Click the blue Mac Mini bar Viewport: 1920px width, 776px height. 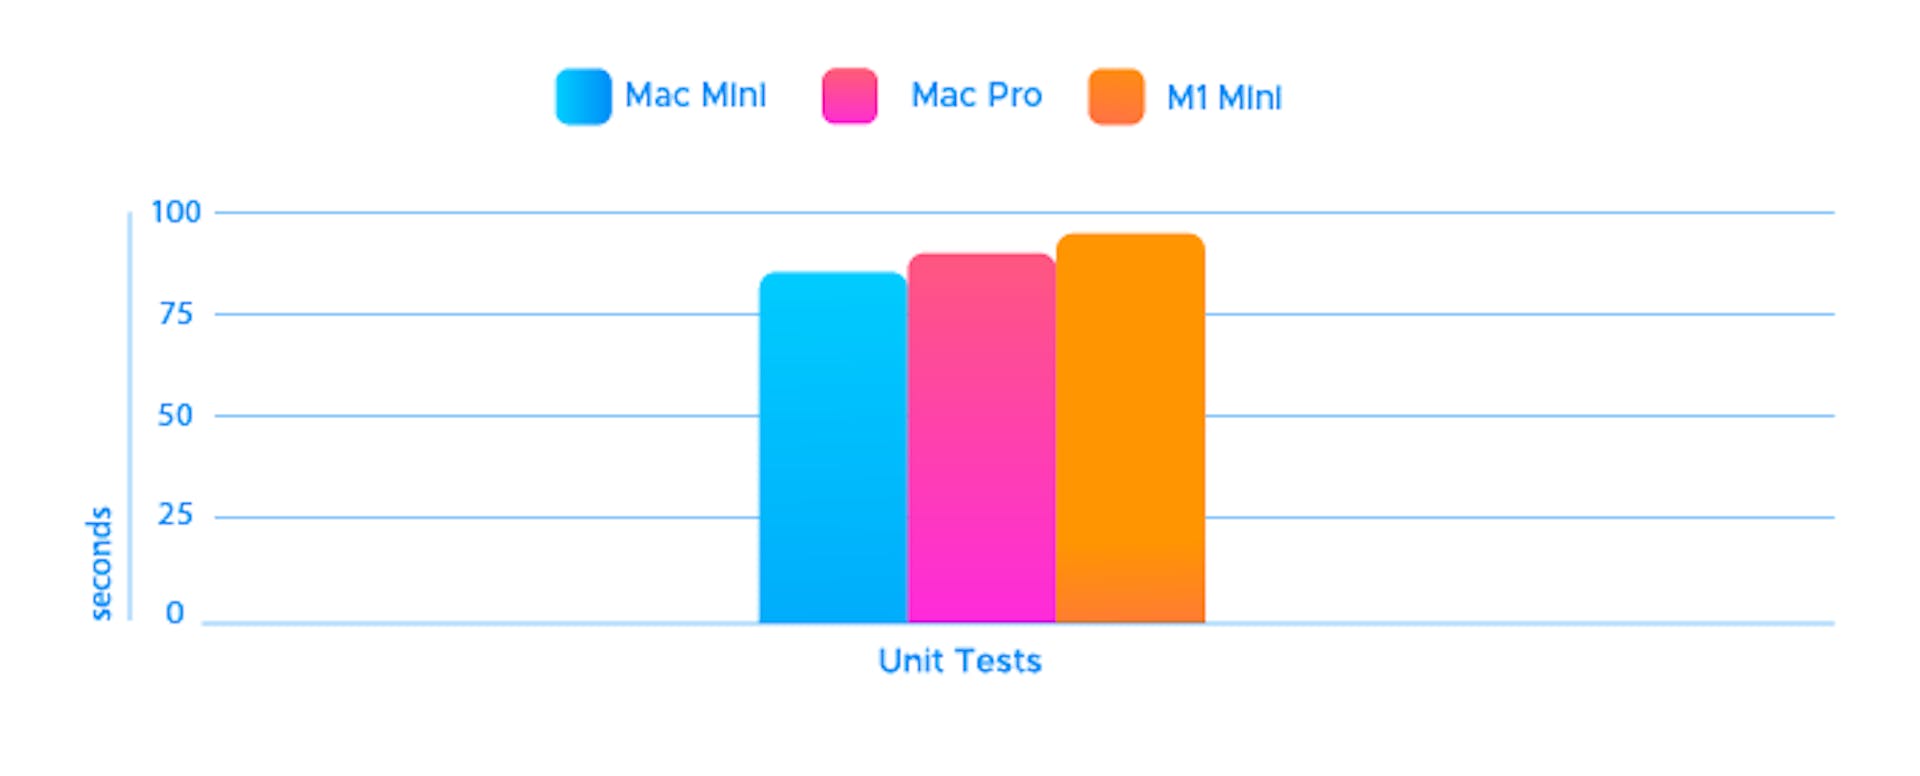coord(833,450)
